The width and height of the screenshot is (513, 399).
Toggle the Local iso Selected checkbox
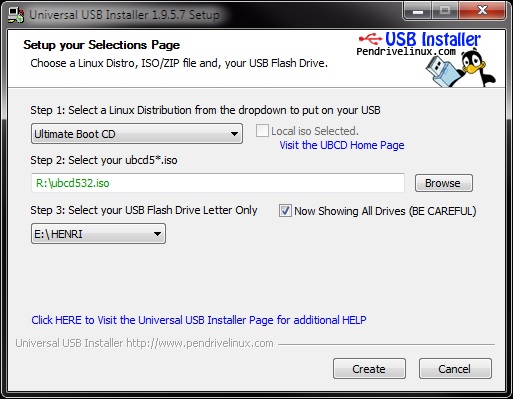pos(262,131)
